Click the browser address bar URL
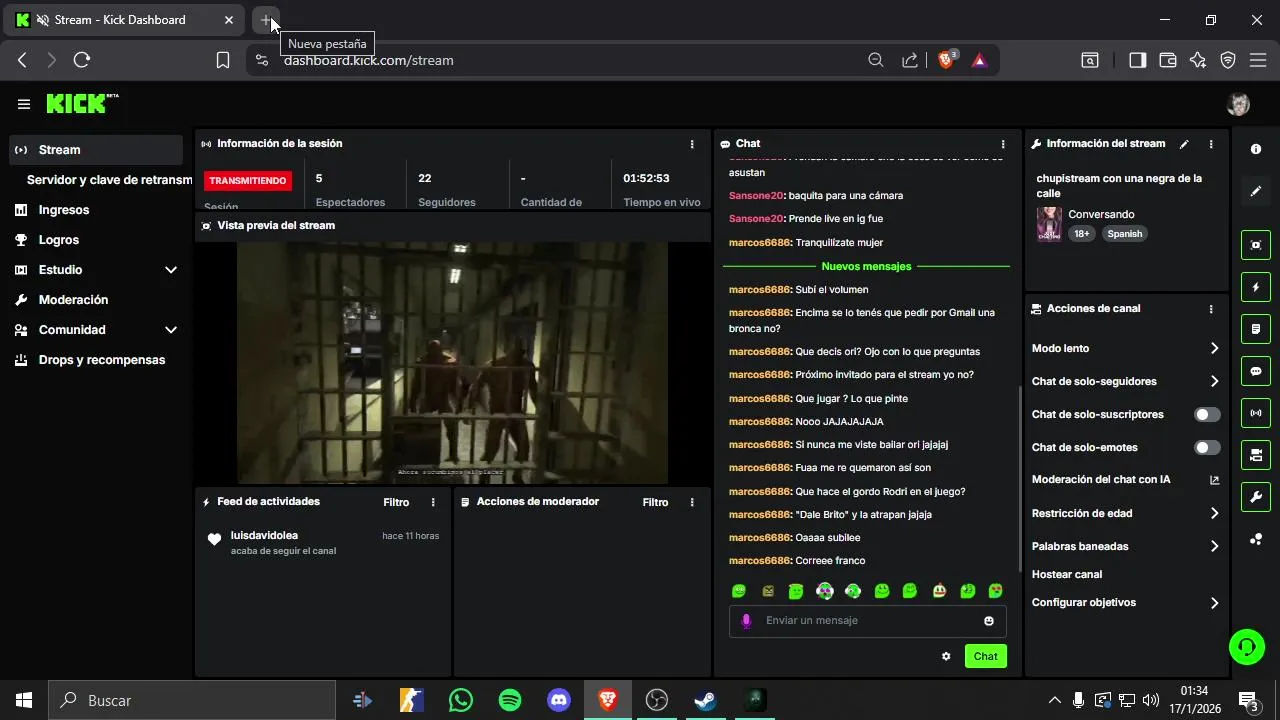The height and width of the screenshot is (720, 1280). 368,60
